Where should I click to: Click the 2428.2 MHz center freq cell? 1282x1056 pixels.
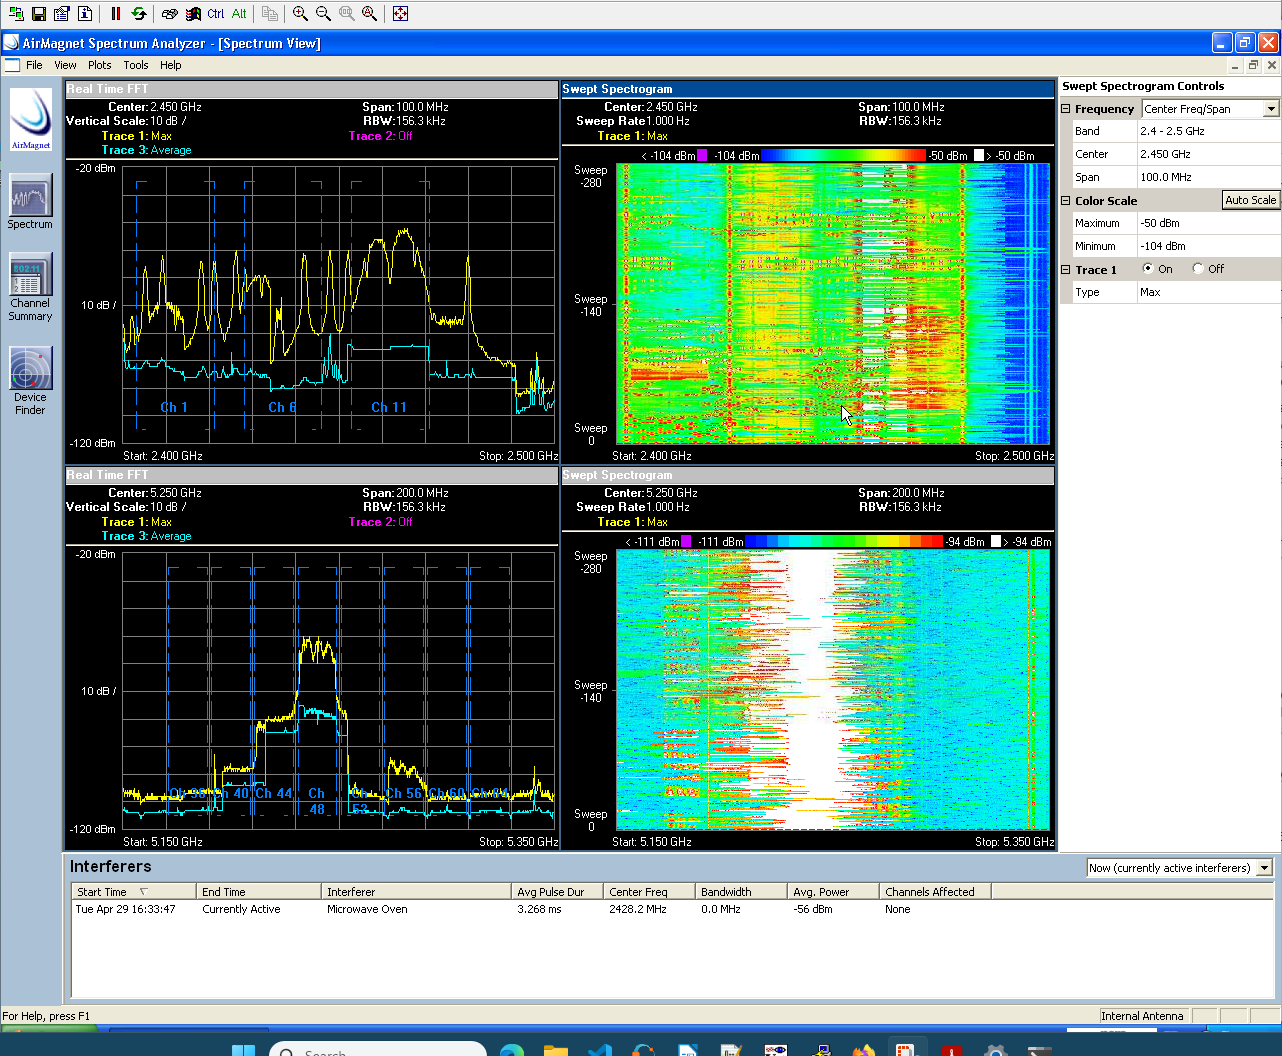click(x=638, y=909)
